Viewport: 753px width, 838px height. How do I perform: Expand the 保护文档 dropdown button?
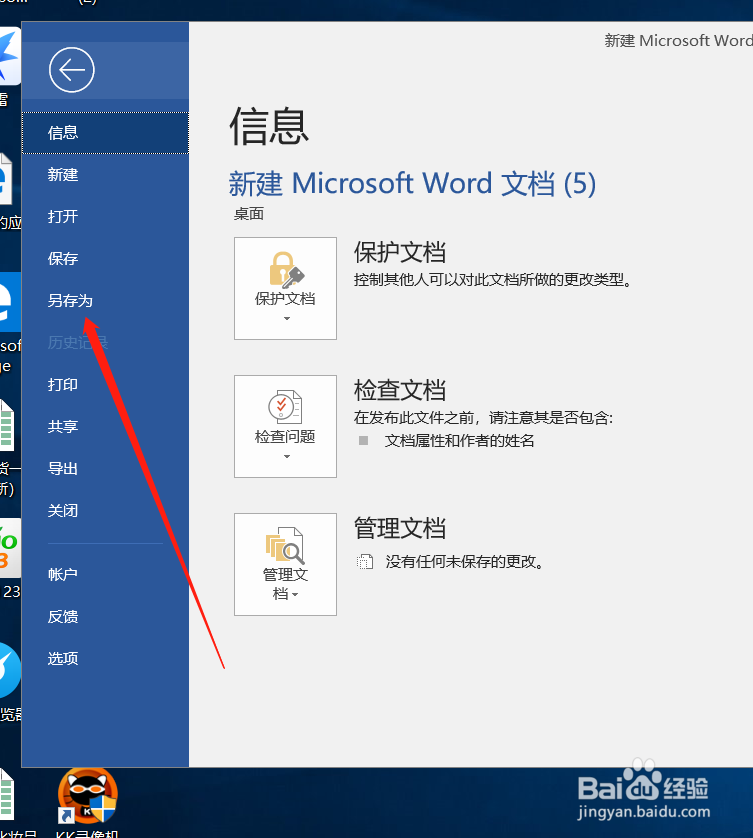point(285,289)
